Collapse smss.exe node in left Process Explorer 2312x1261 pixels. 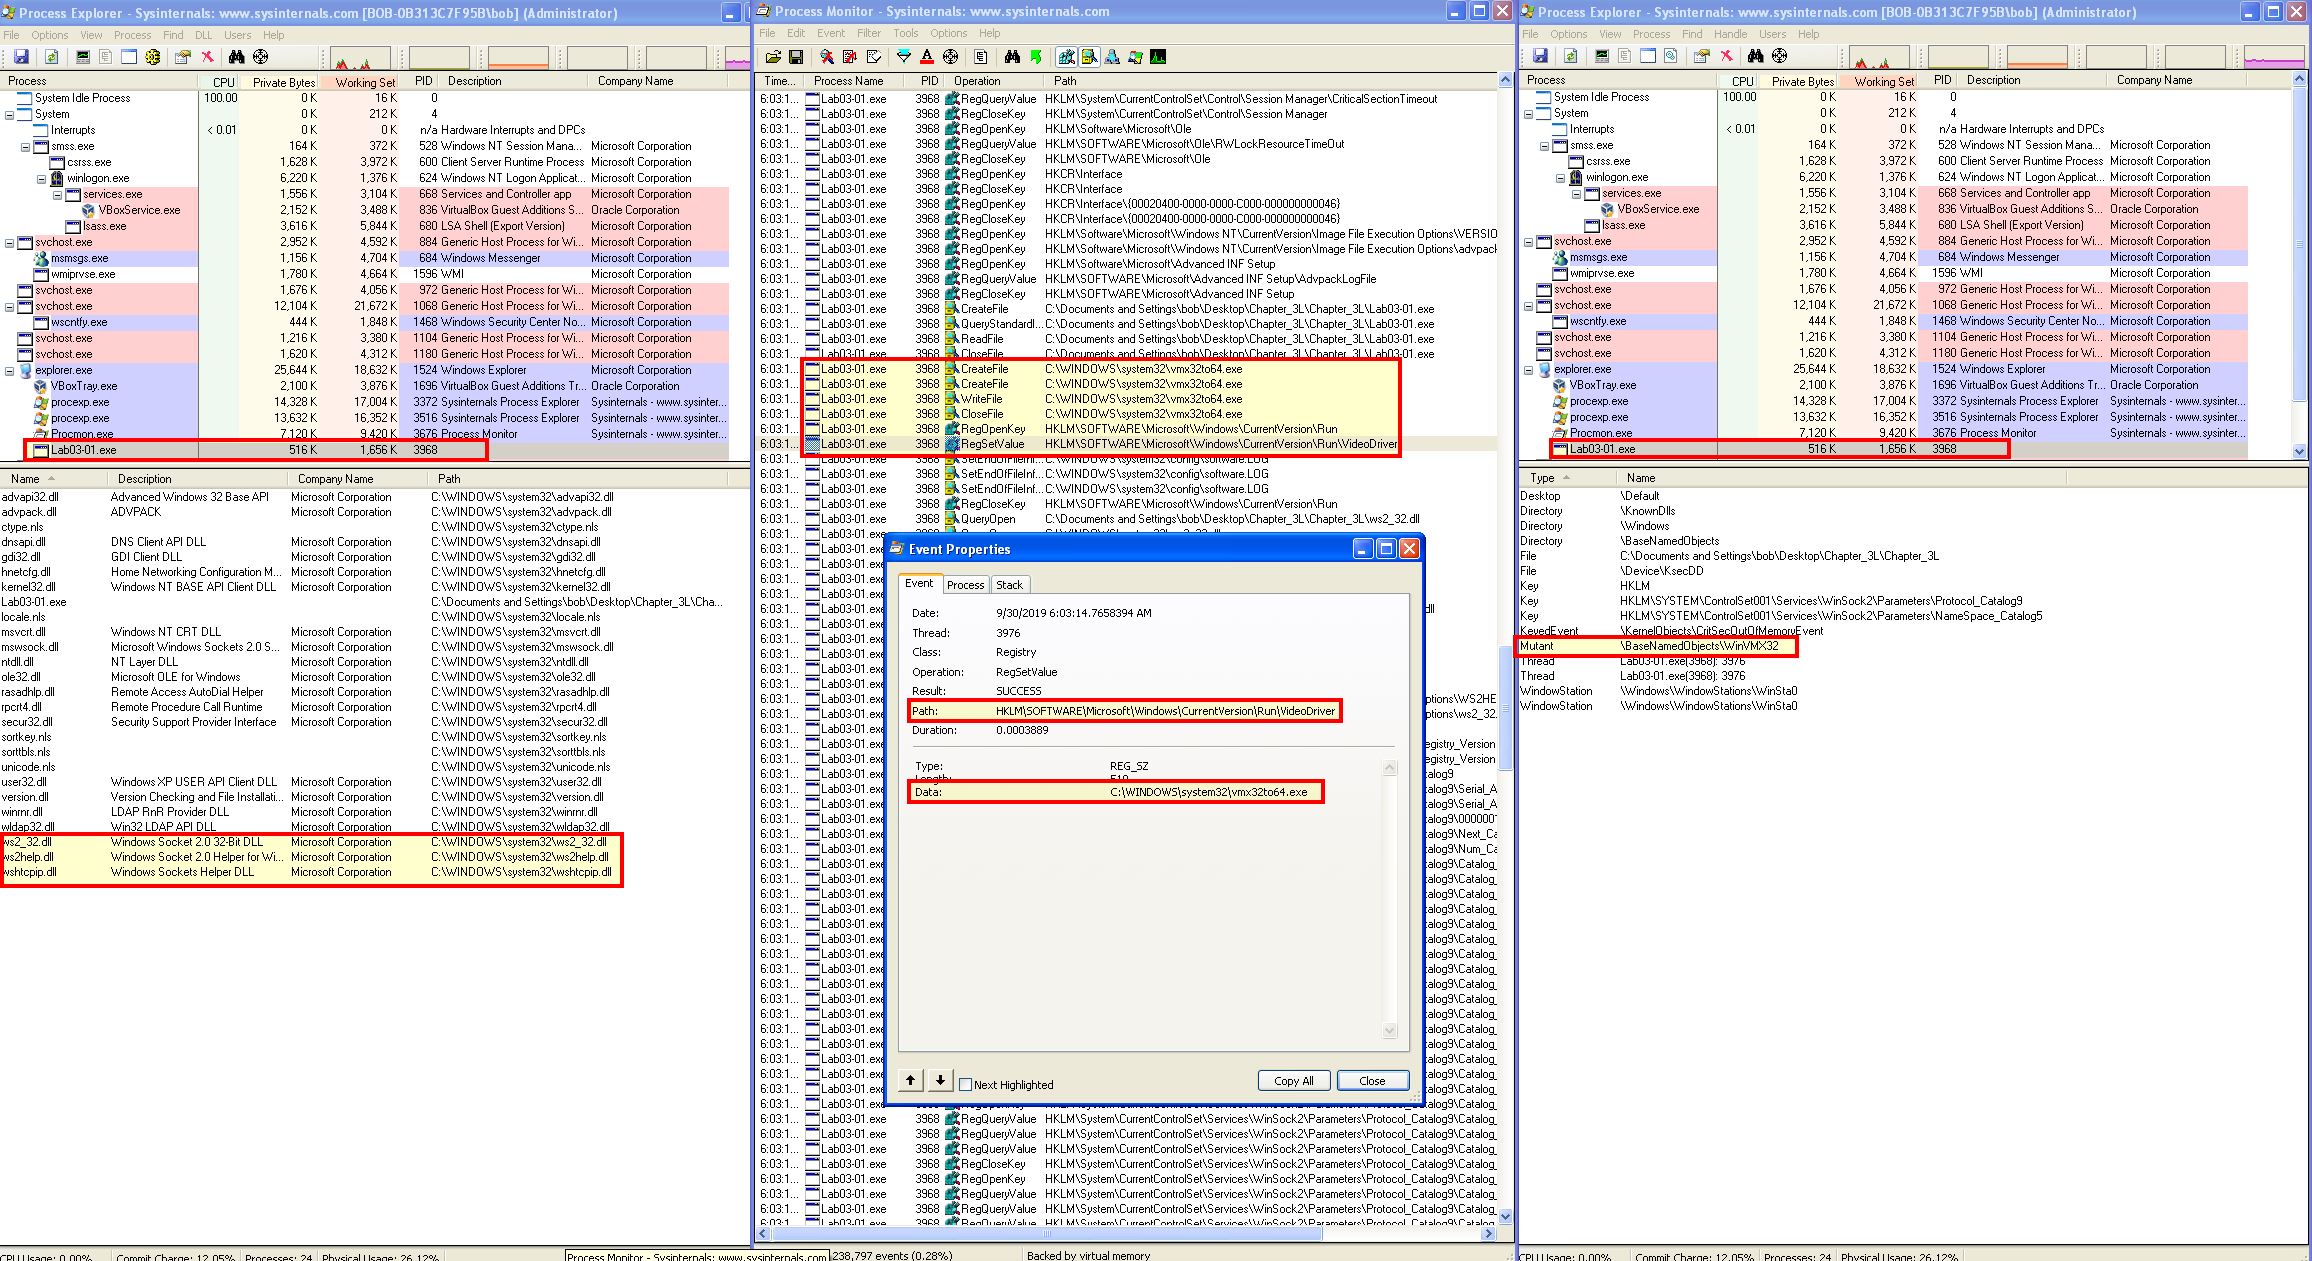[26, 146]
